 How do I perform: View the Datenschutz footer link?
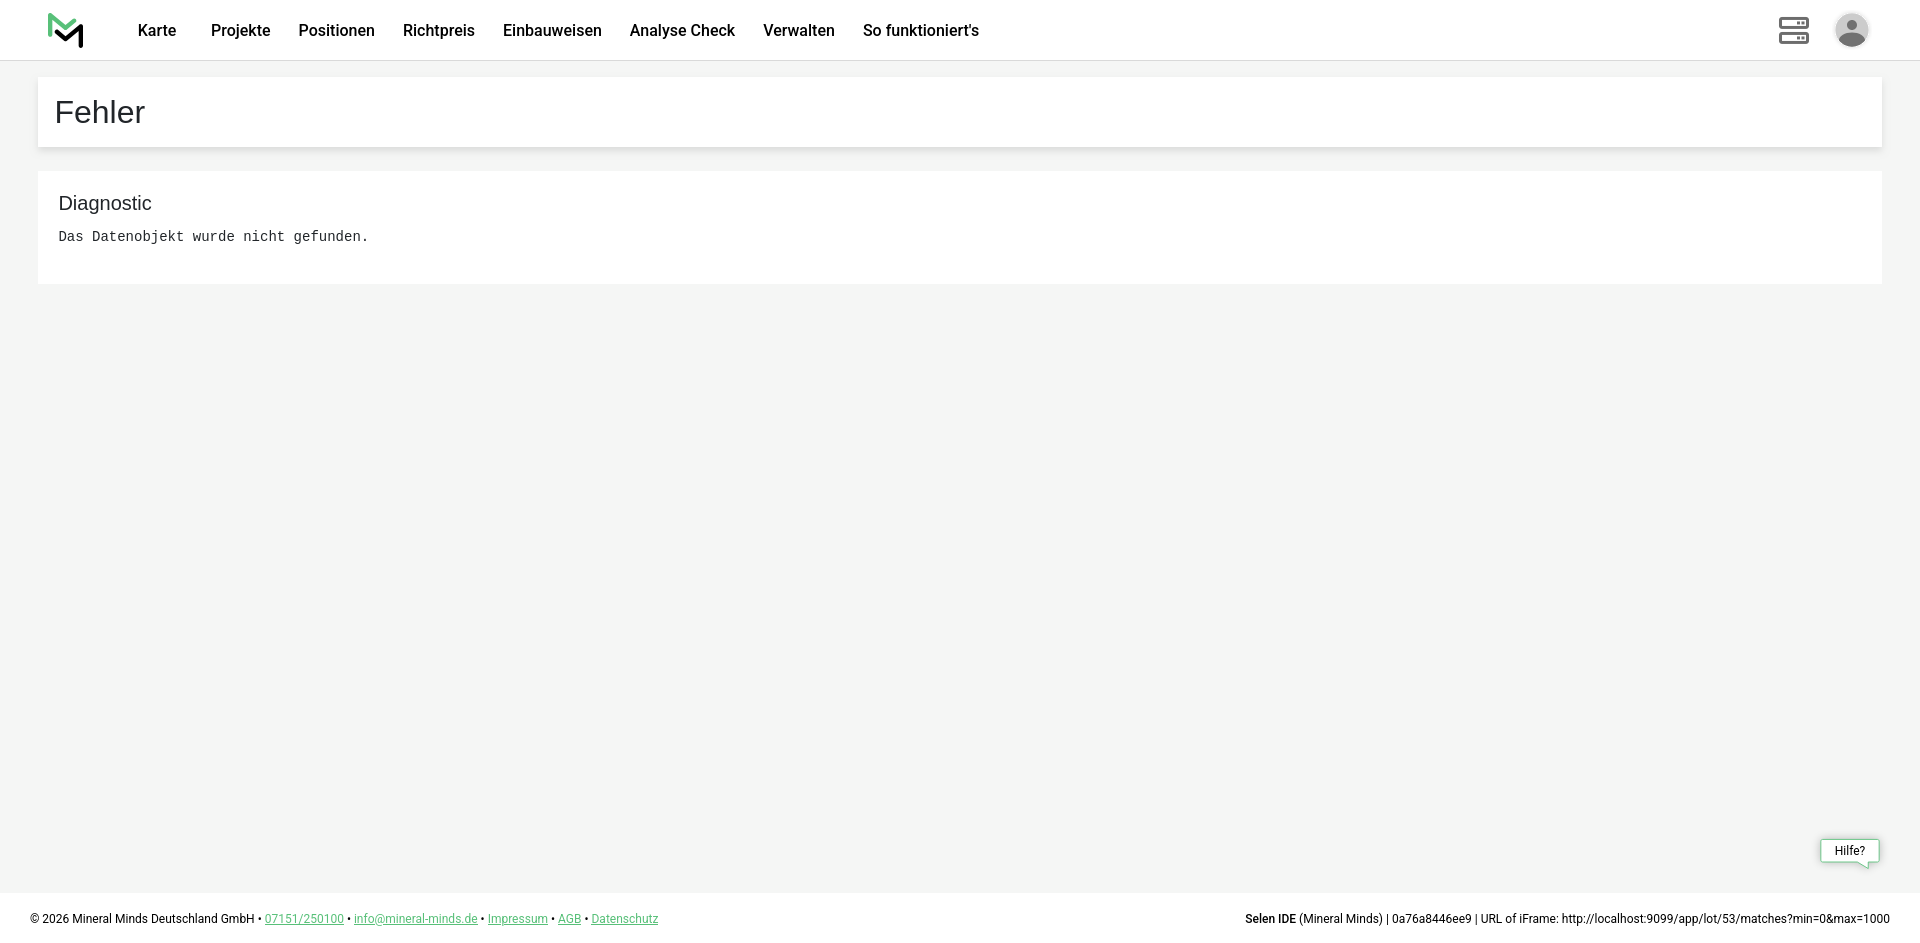point(624,919)
